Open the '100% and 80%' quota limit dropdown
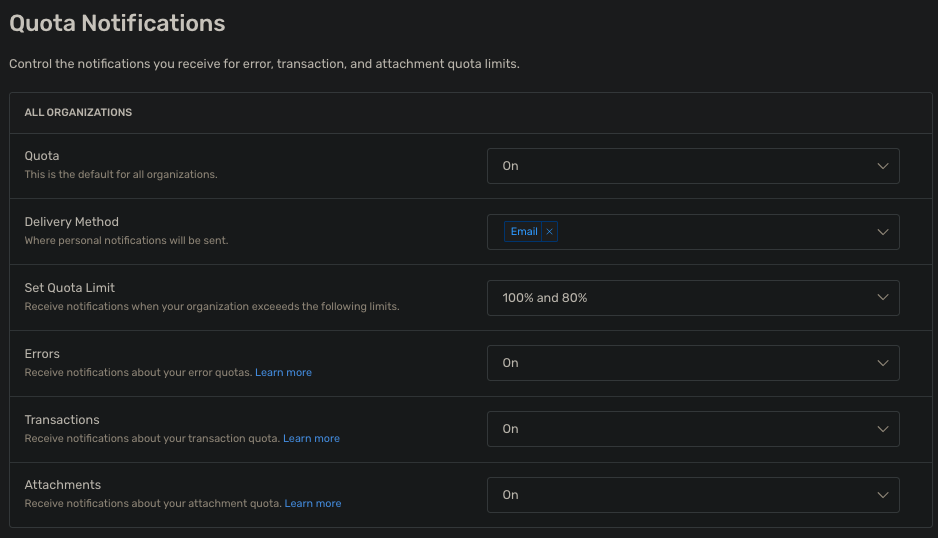938x538 pixels. [x=680, y=298]
